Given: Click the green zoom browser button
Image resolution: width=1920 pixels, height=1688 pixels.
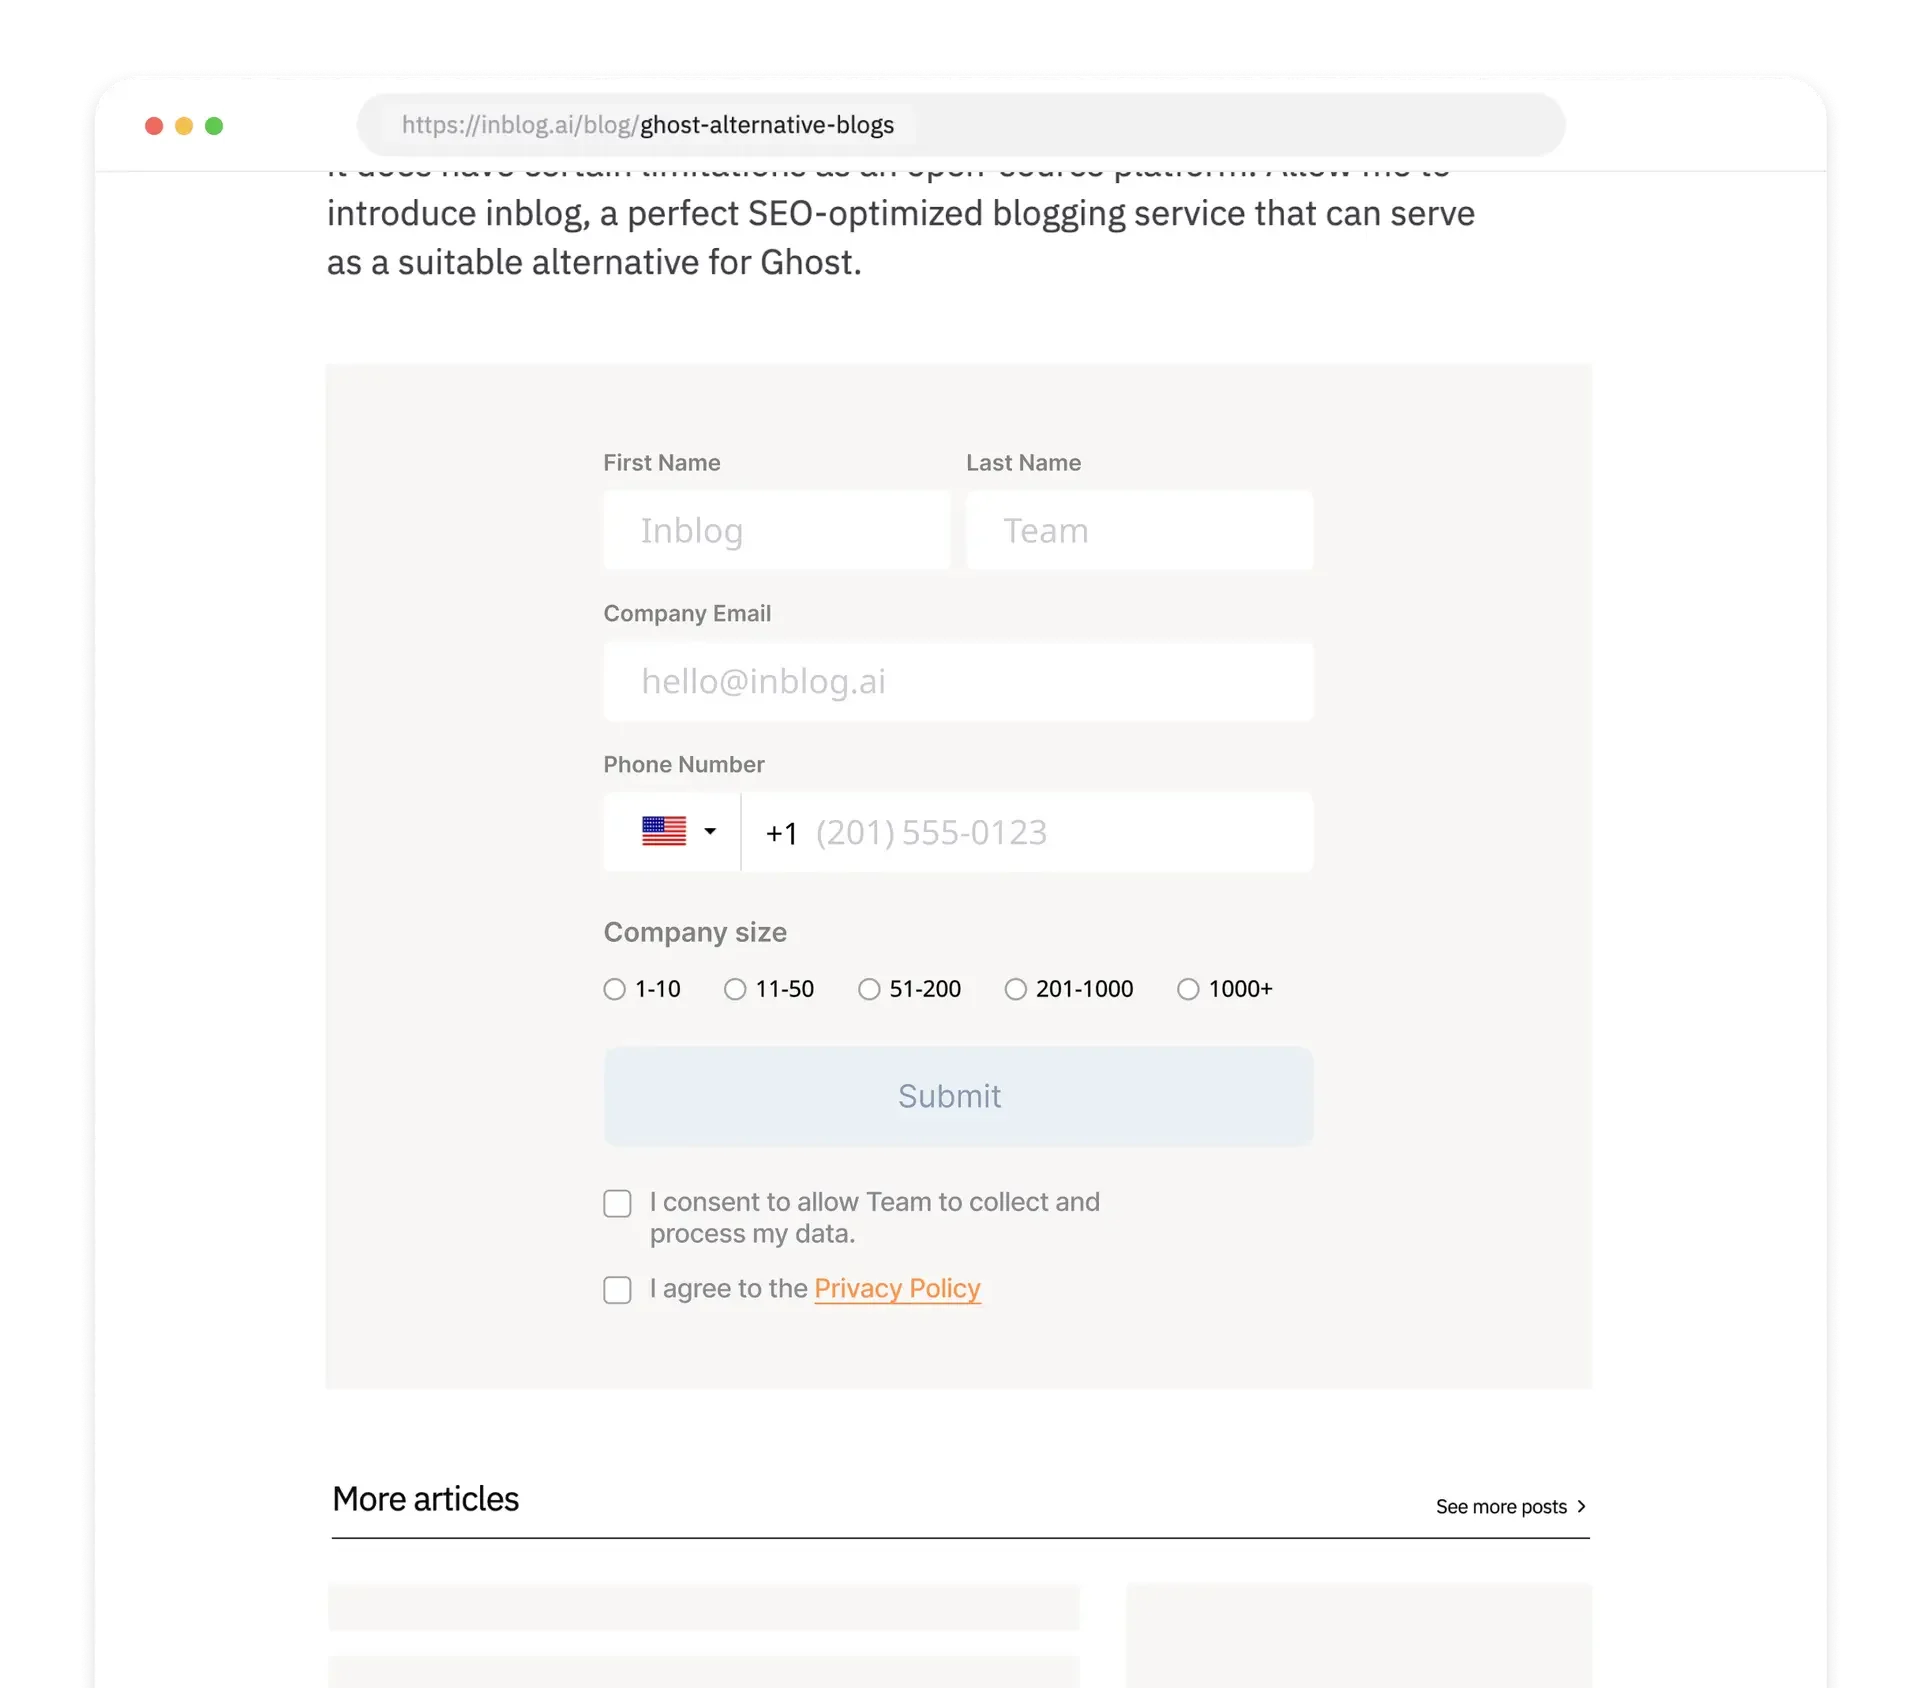Looking at the screenshot, I should 214,126.
